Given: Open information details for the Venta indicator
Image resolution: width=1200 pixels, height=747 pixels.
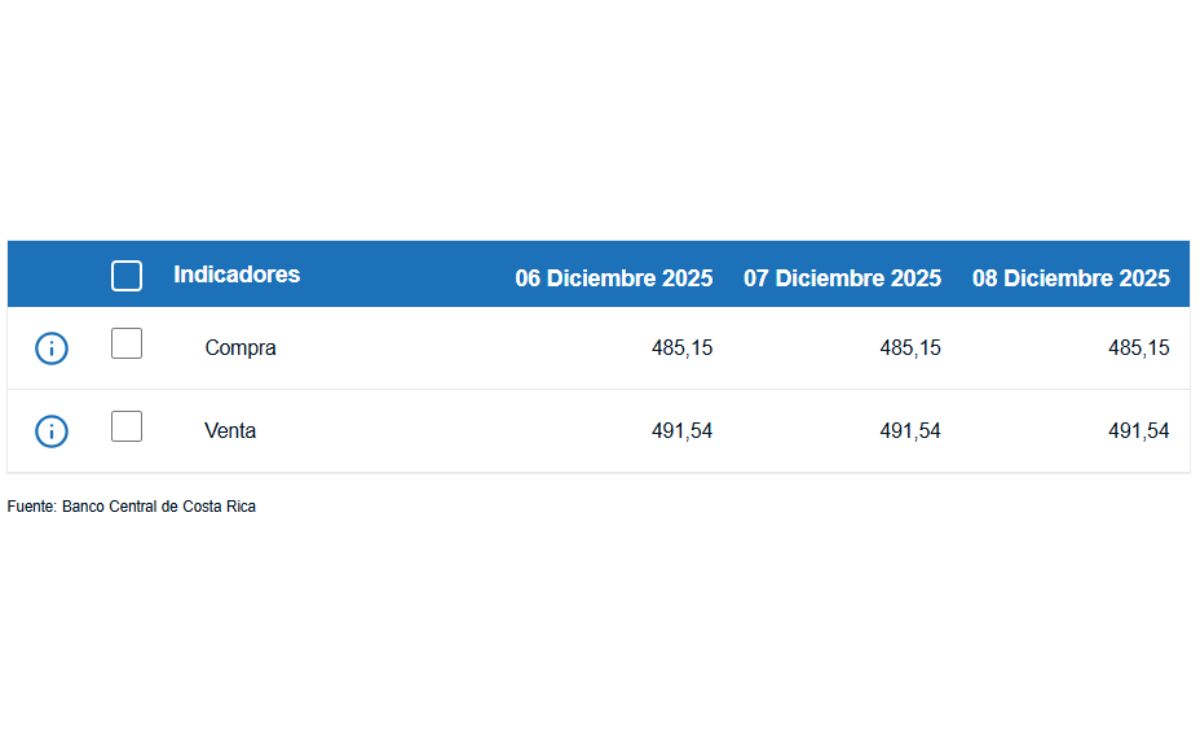Looking at the screenshot, I should click(x=50, y=431).
